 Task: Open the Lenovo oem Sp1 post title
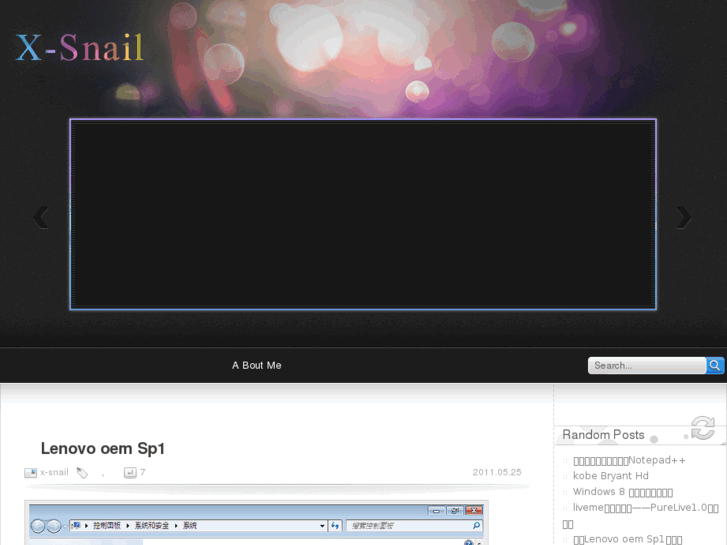point(103,449)
